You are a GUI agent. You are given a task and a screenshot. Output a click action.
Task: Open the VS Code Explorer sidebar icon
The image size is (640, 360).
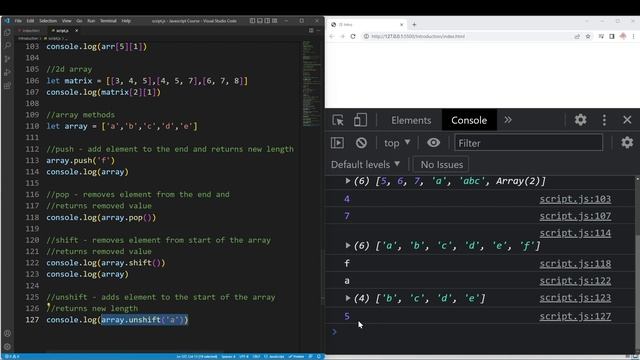pos(7,32)
